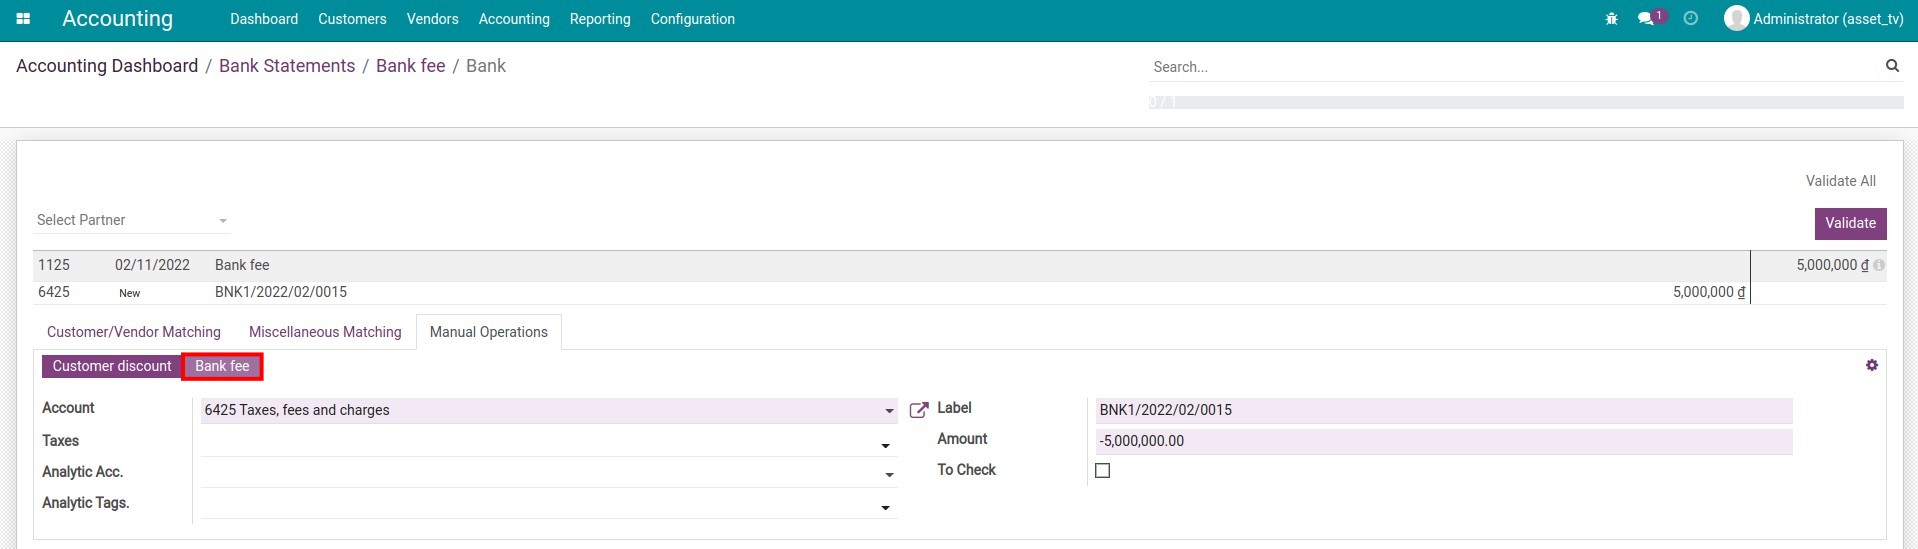Tick the To Check checkbox
Viewport: 1918px width, 549px height.
1102,471
